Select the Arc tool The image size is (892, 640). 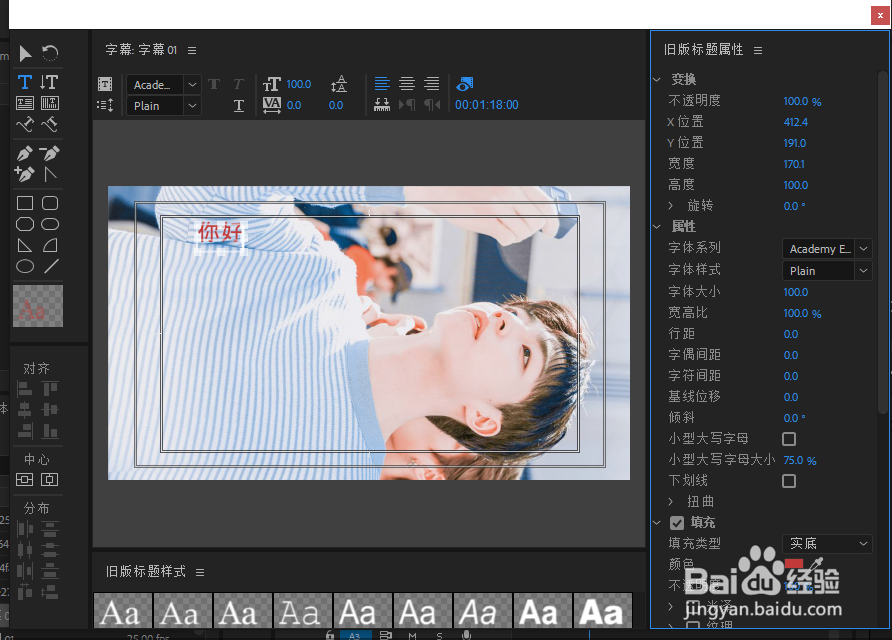click(x=50, y=245)
